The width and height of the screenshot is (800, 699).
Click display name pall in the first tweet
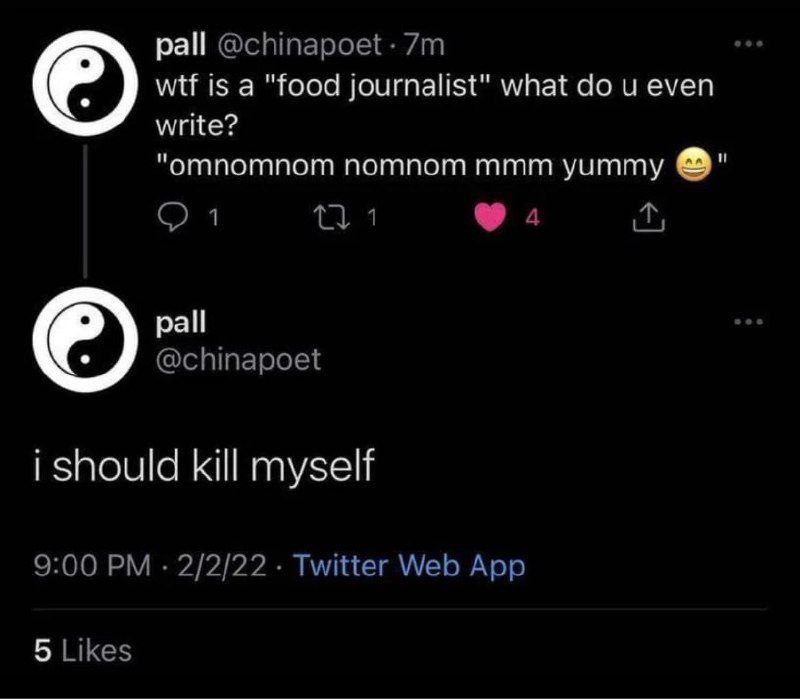180,44
